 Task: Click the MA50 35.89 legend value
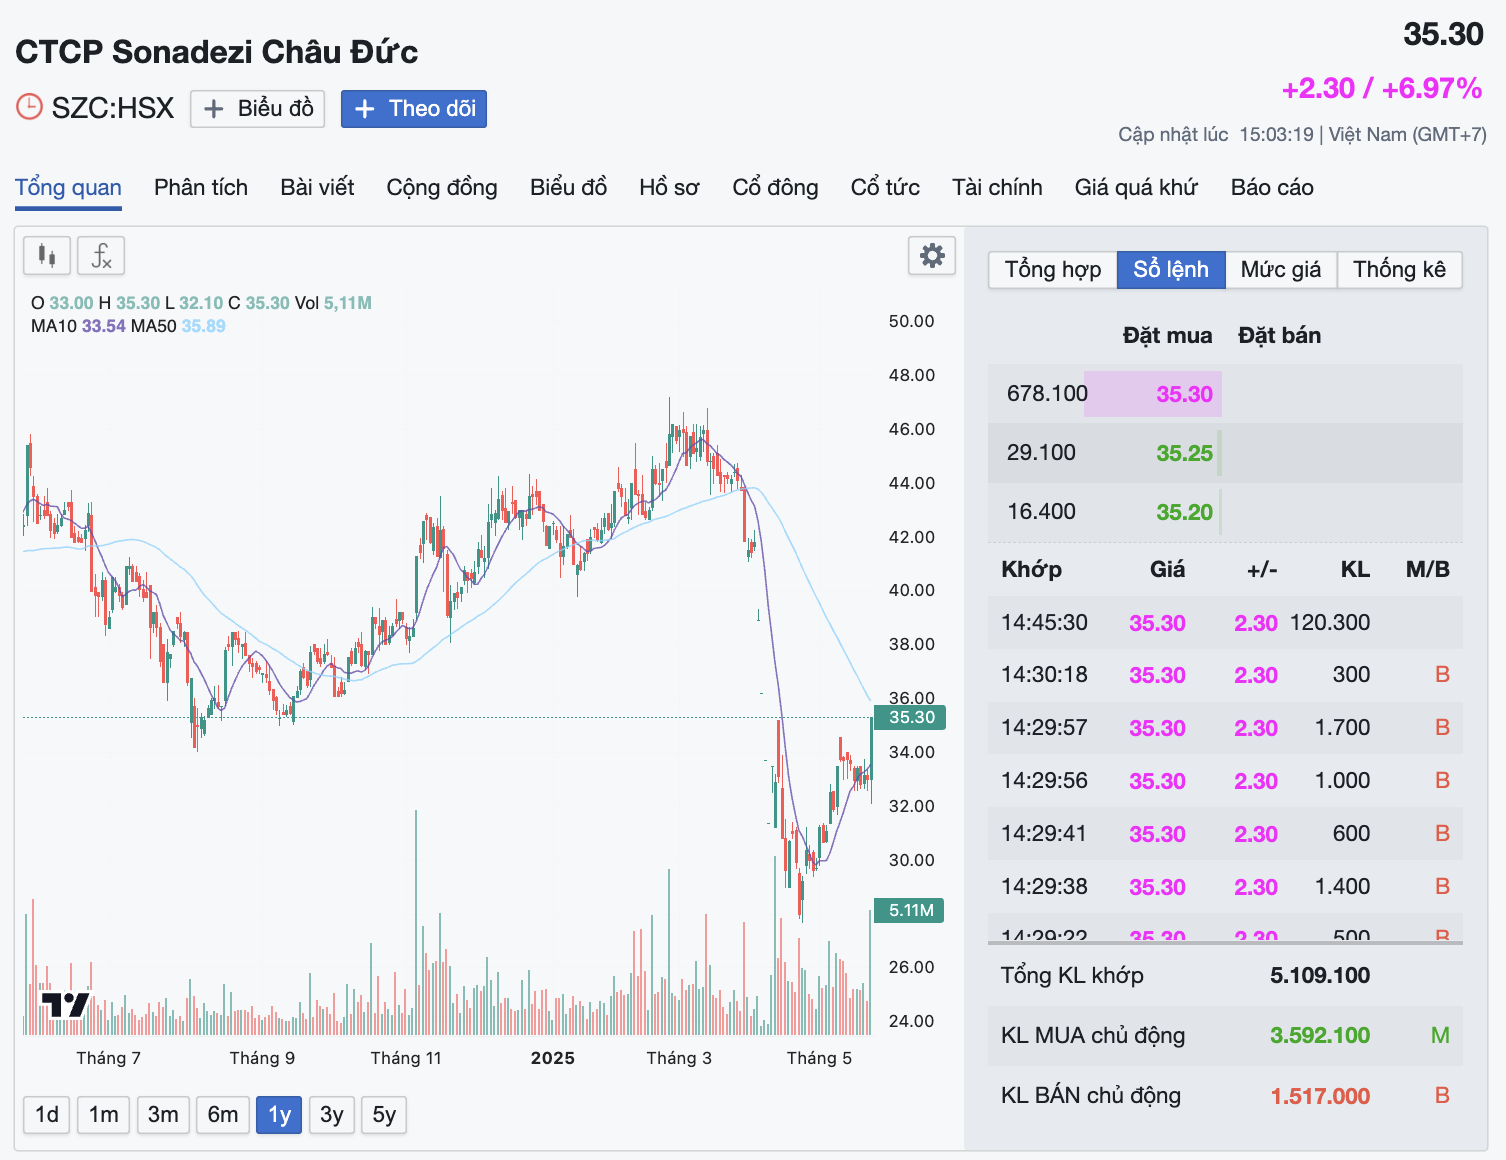tap(203, 326)
